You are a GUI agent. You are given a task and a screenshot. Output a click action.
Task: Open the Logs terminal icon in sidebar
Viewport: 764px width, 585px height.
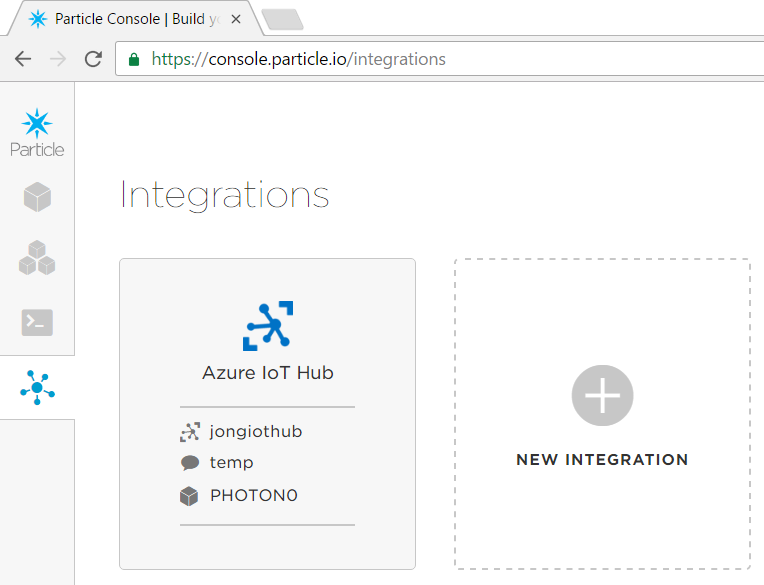click(37, 322)
